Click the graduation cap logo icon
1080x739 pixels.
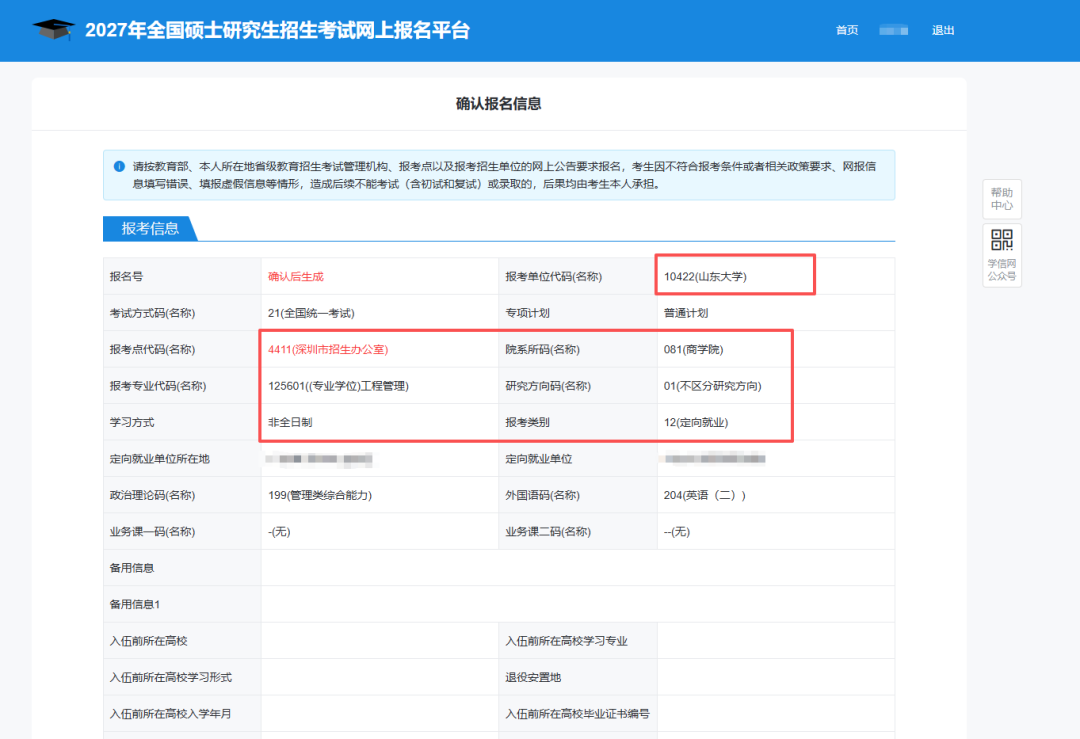point(54,30)
